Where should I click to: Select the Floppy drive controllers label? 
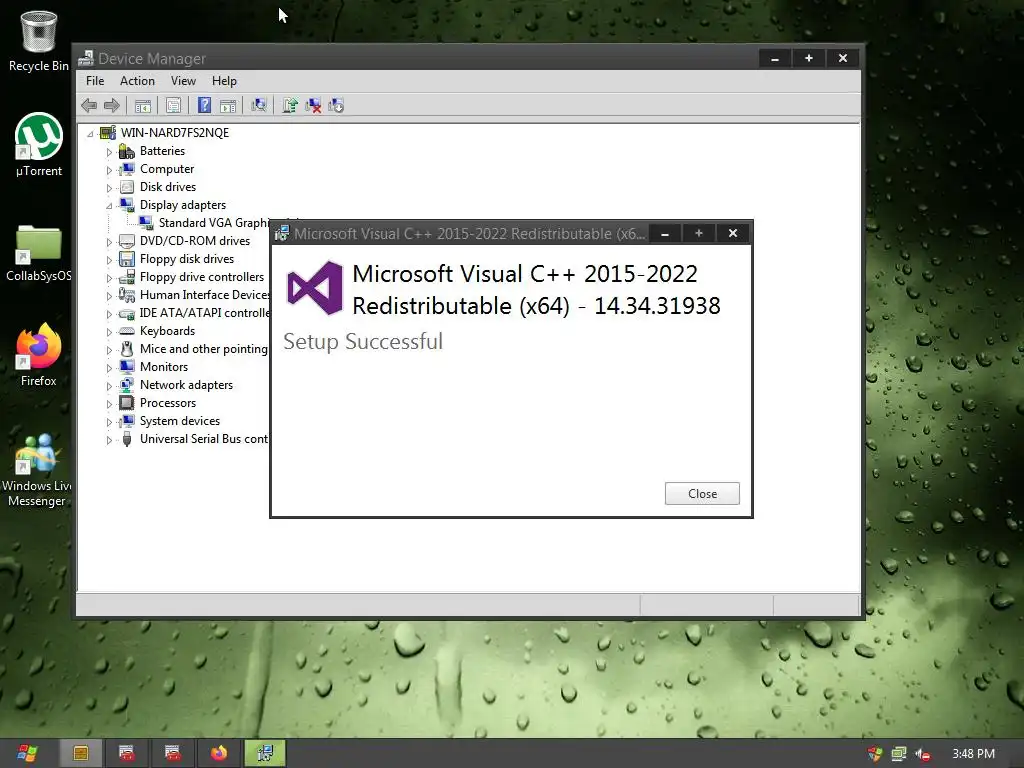[202, 277]
